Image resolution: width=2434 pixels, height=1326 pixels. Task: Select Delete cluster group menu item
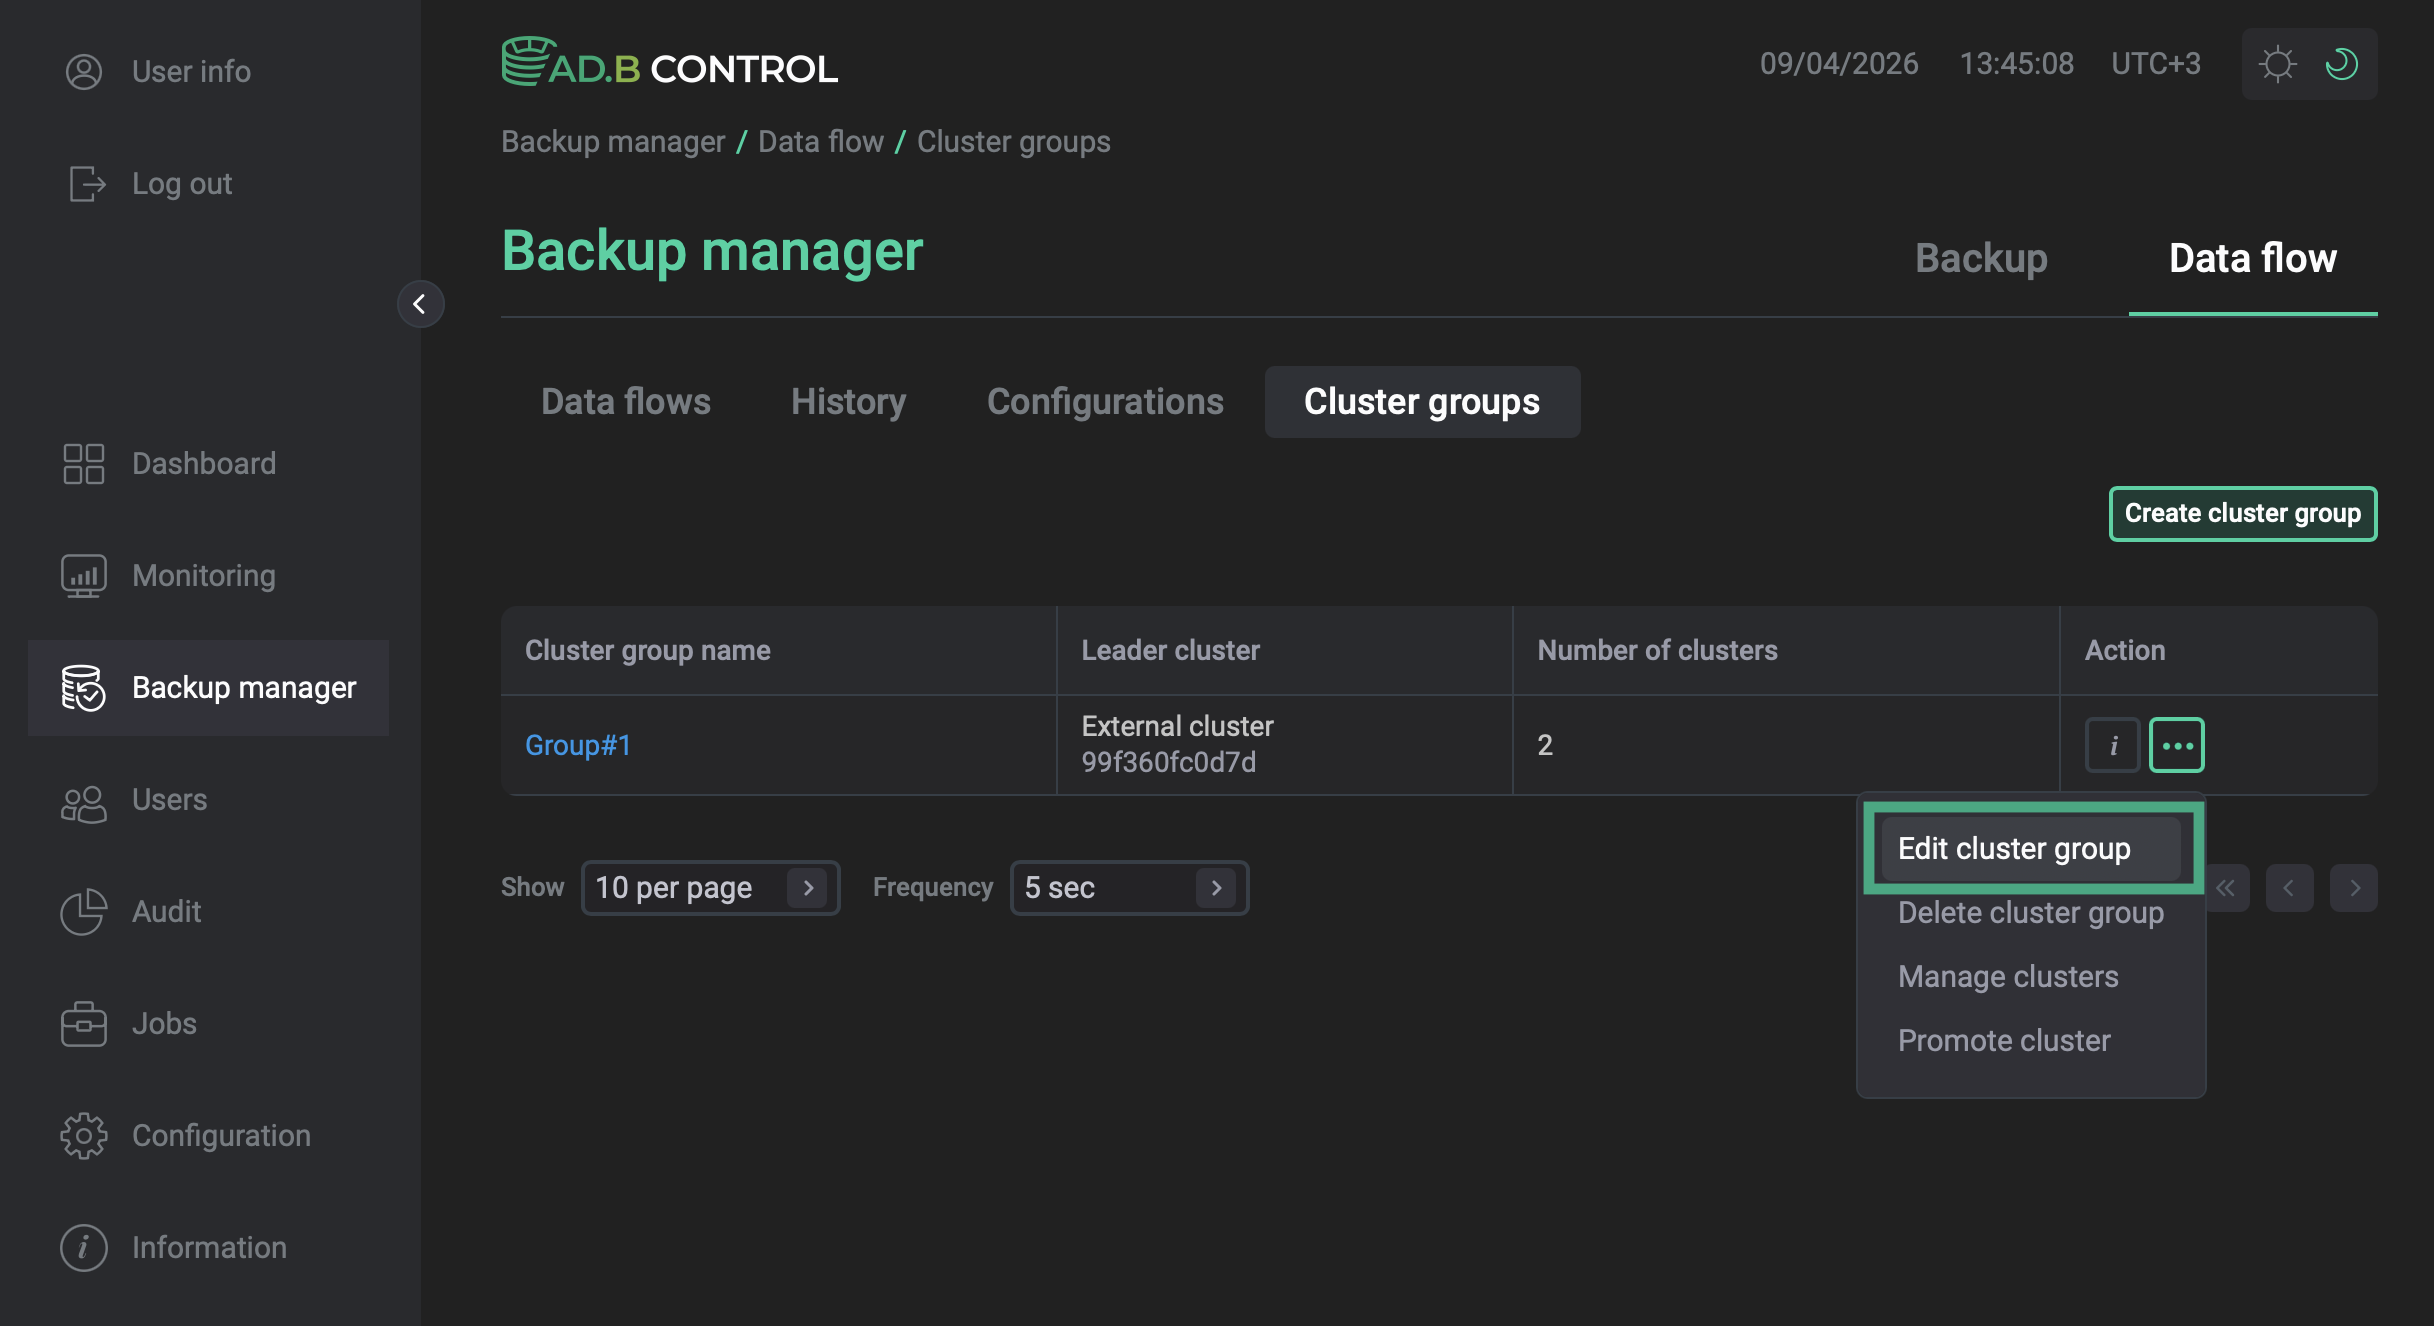(2030, 913)
